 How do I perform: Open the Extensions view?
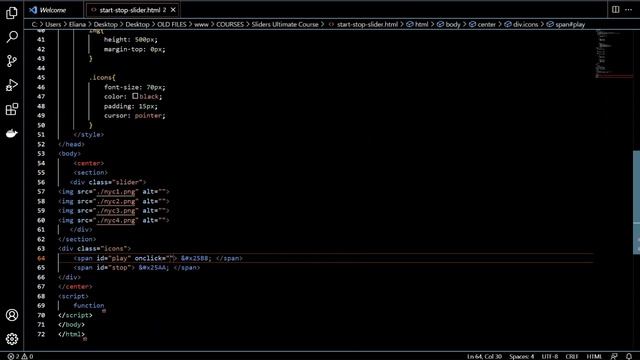click(x=12, y=109)
